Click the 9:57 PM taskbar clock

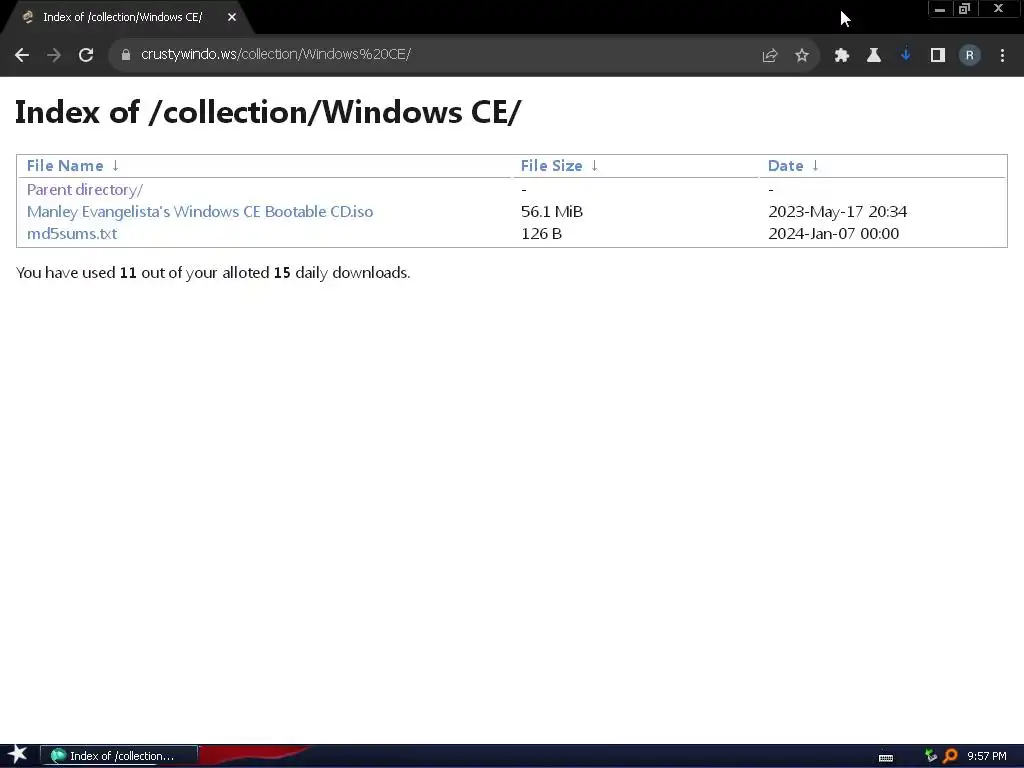[987, 756]
